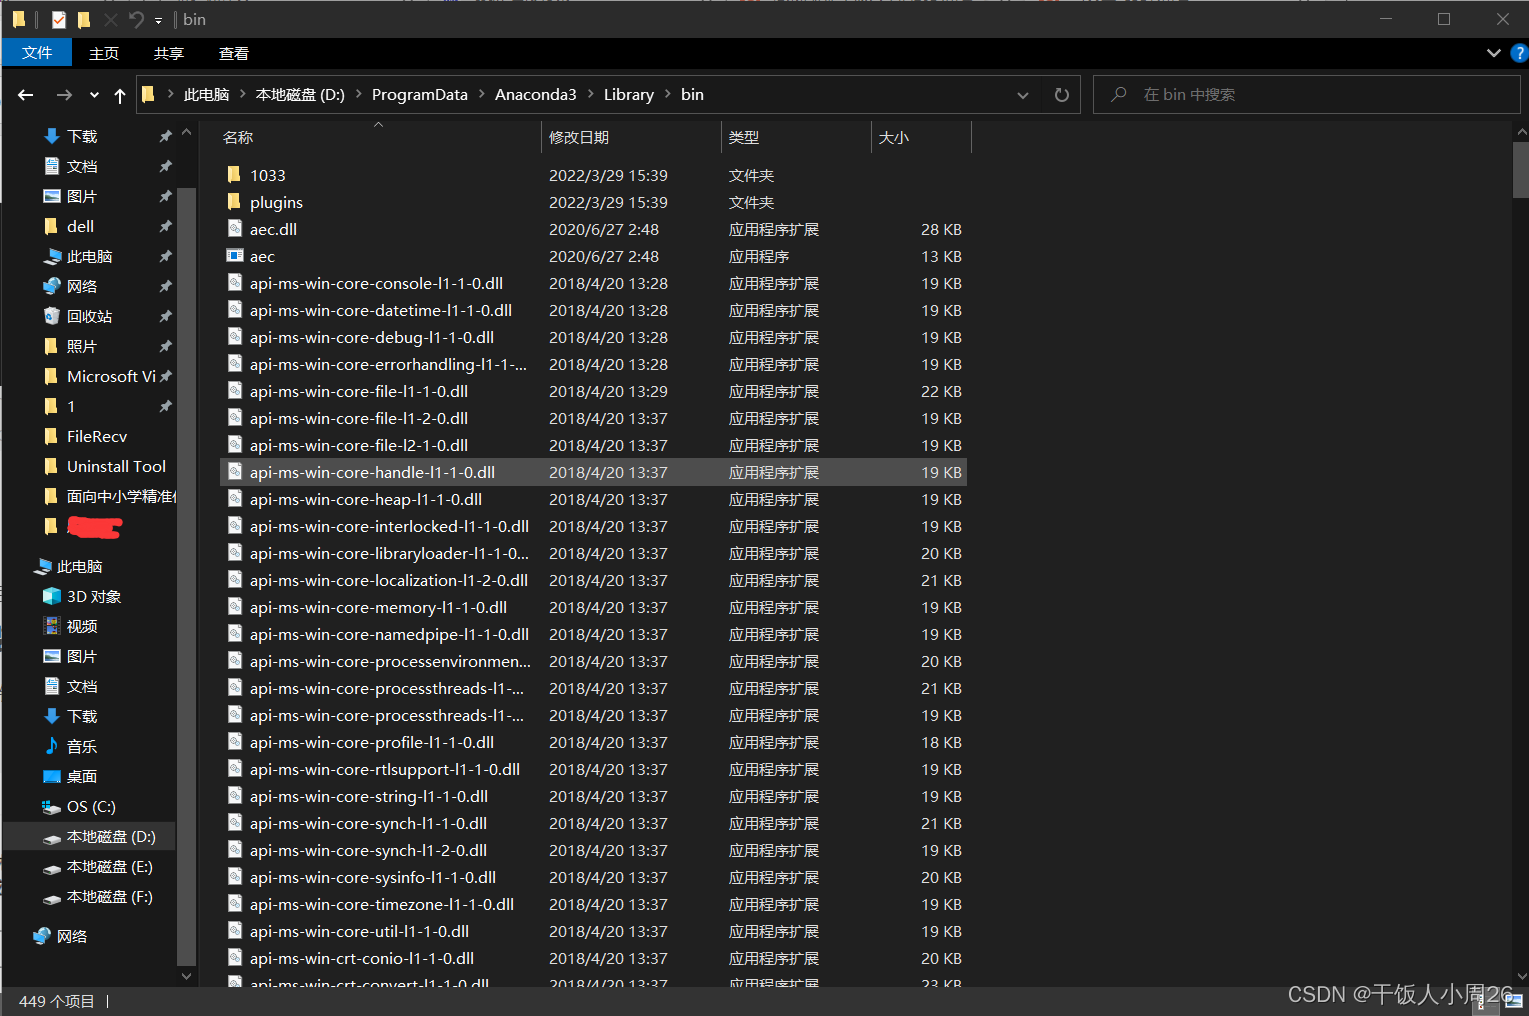Open the Quick Access Toolbar customize dropdown
Viewport: 1529px width, 1016px height.
coord(158,20)
